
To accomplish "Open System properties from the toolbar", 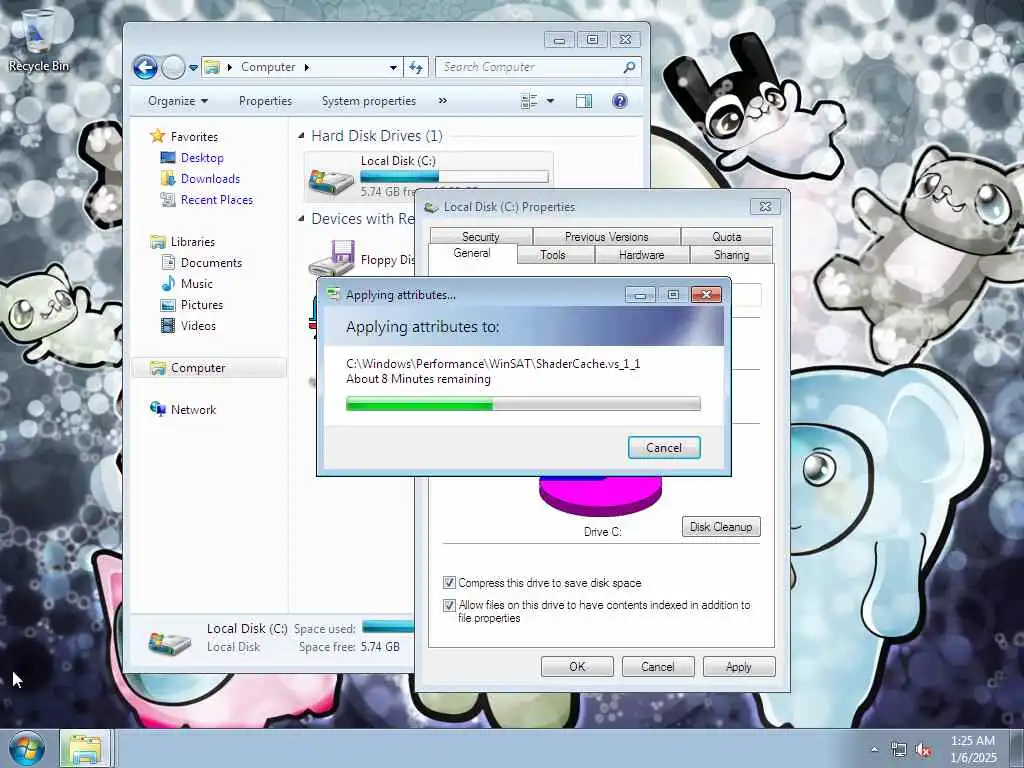I will coord(368,101).
